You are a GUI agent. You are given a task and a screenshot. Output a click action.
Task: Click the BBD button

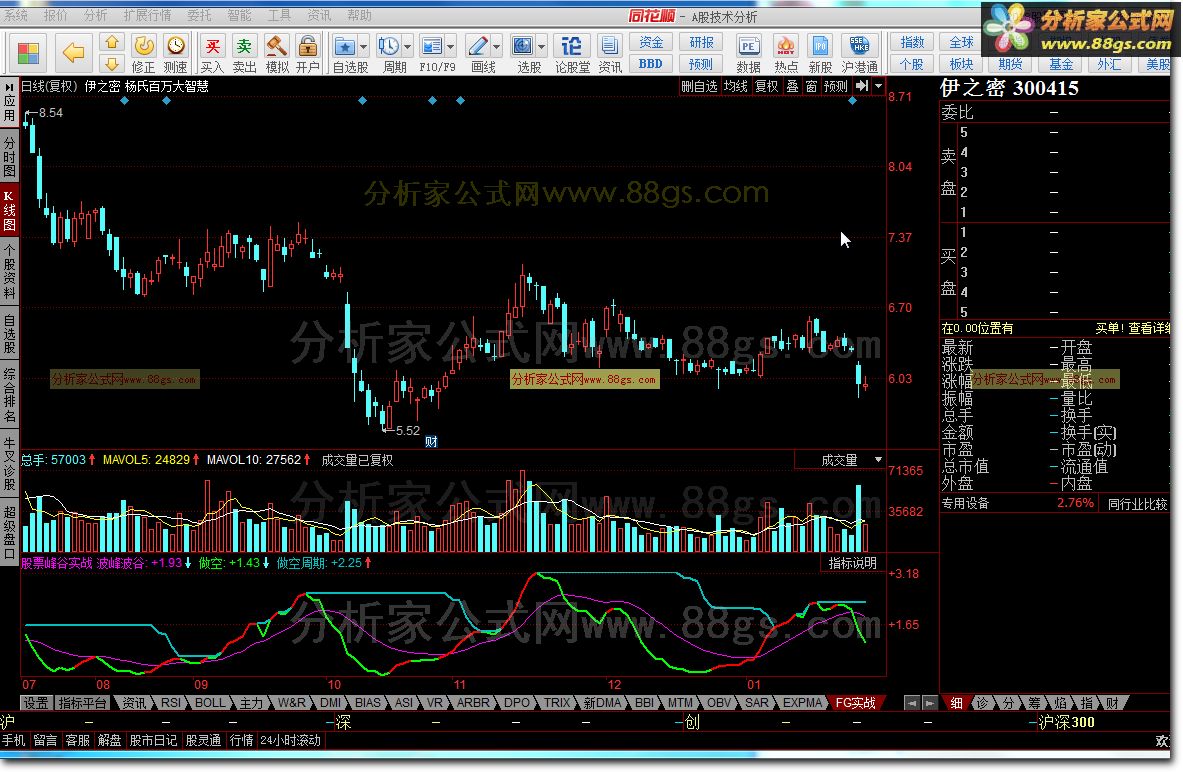(x=651, y=63)
